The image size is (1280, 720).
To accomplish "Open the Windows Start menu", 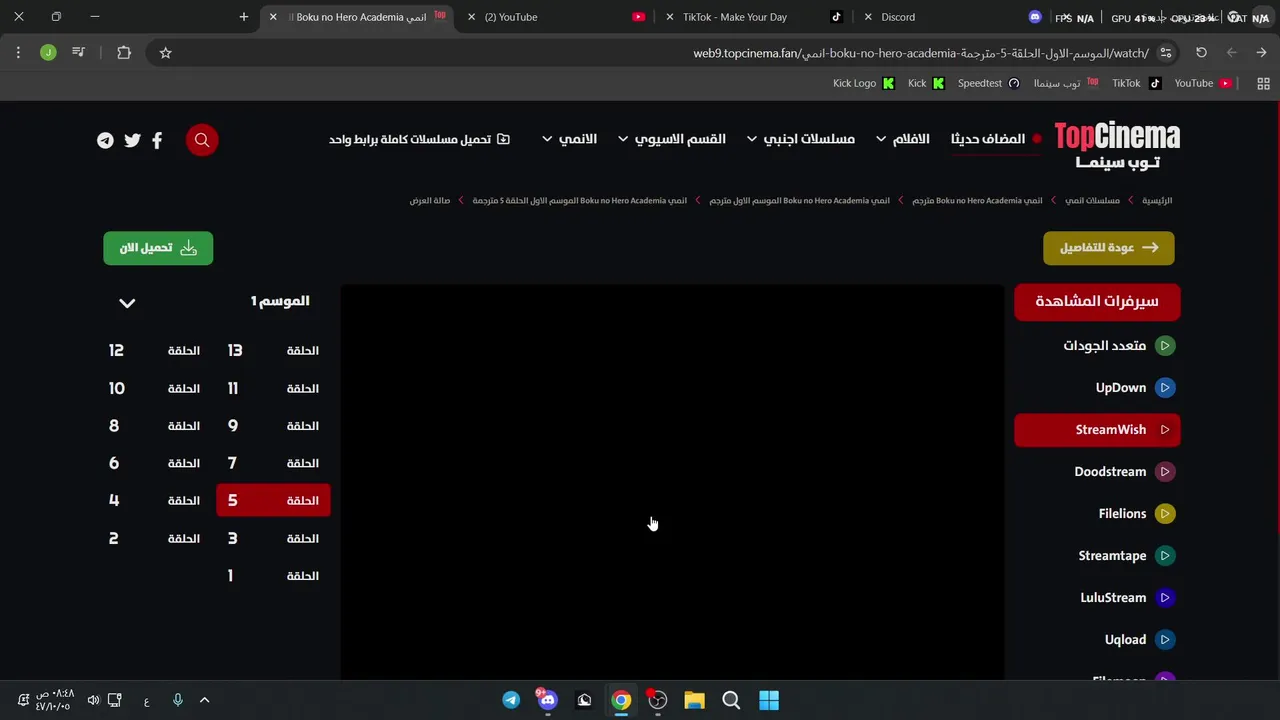I will [768, 700].
